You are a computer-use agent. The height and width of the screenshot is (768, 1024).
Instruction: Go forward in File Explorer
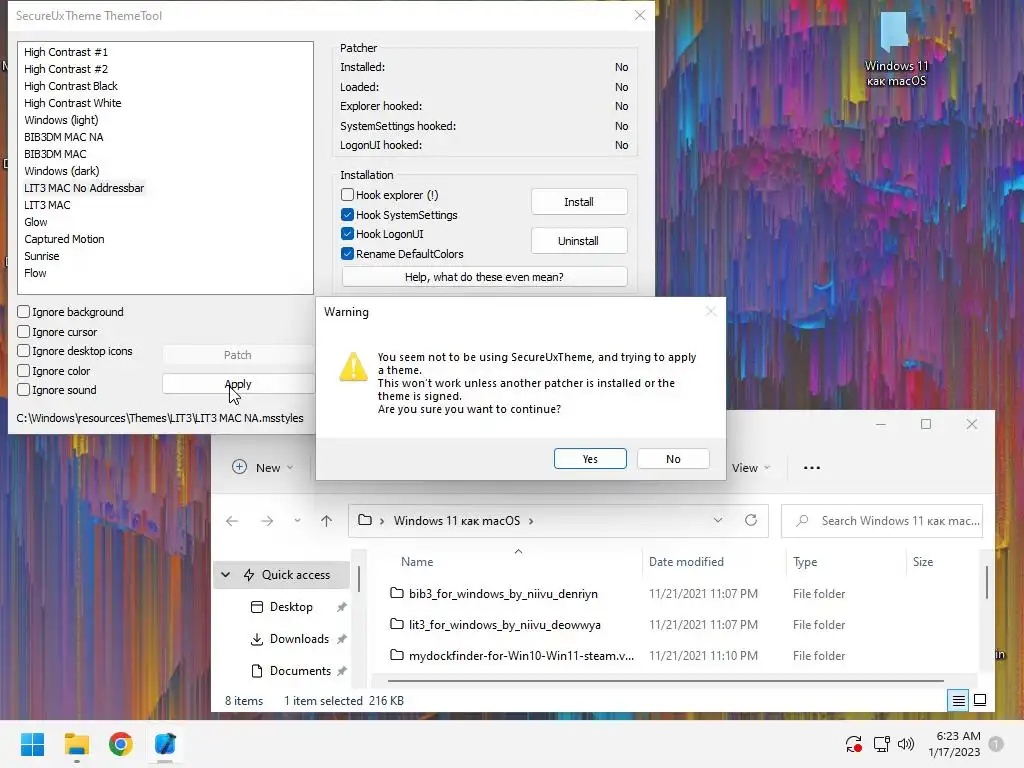point(267,521)
